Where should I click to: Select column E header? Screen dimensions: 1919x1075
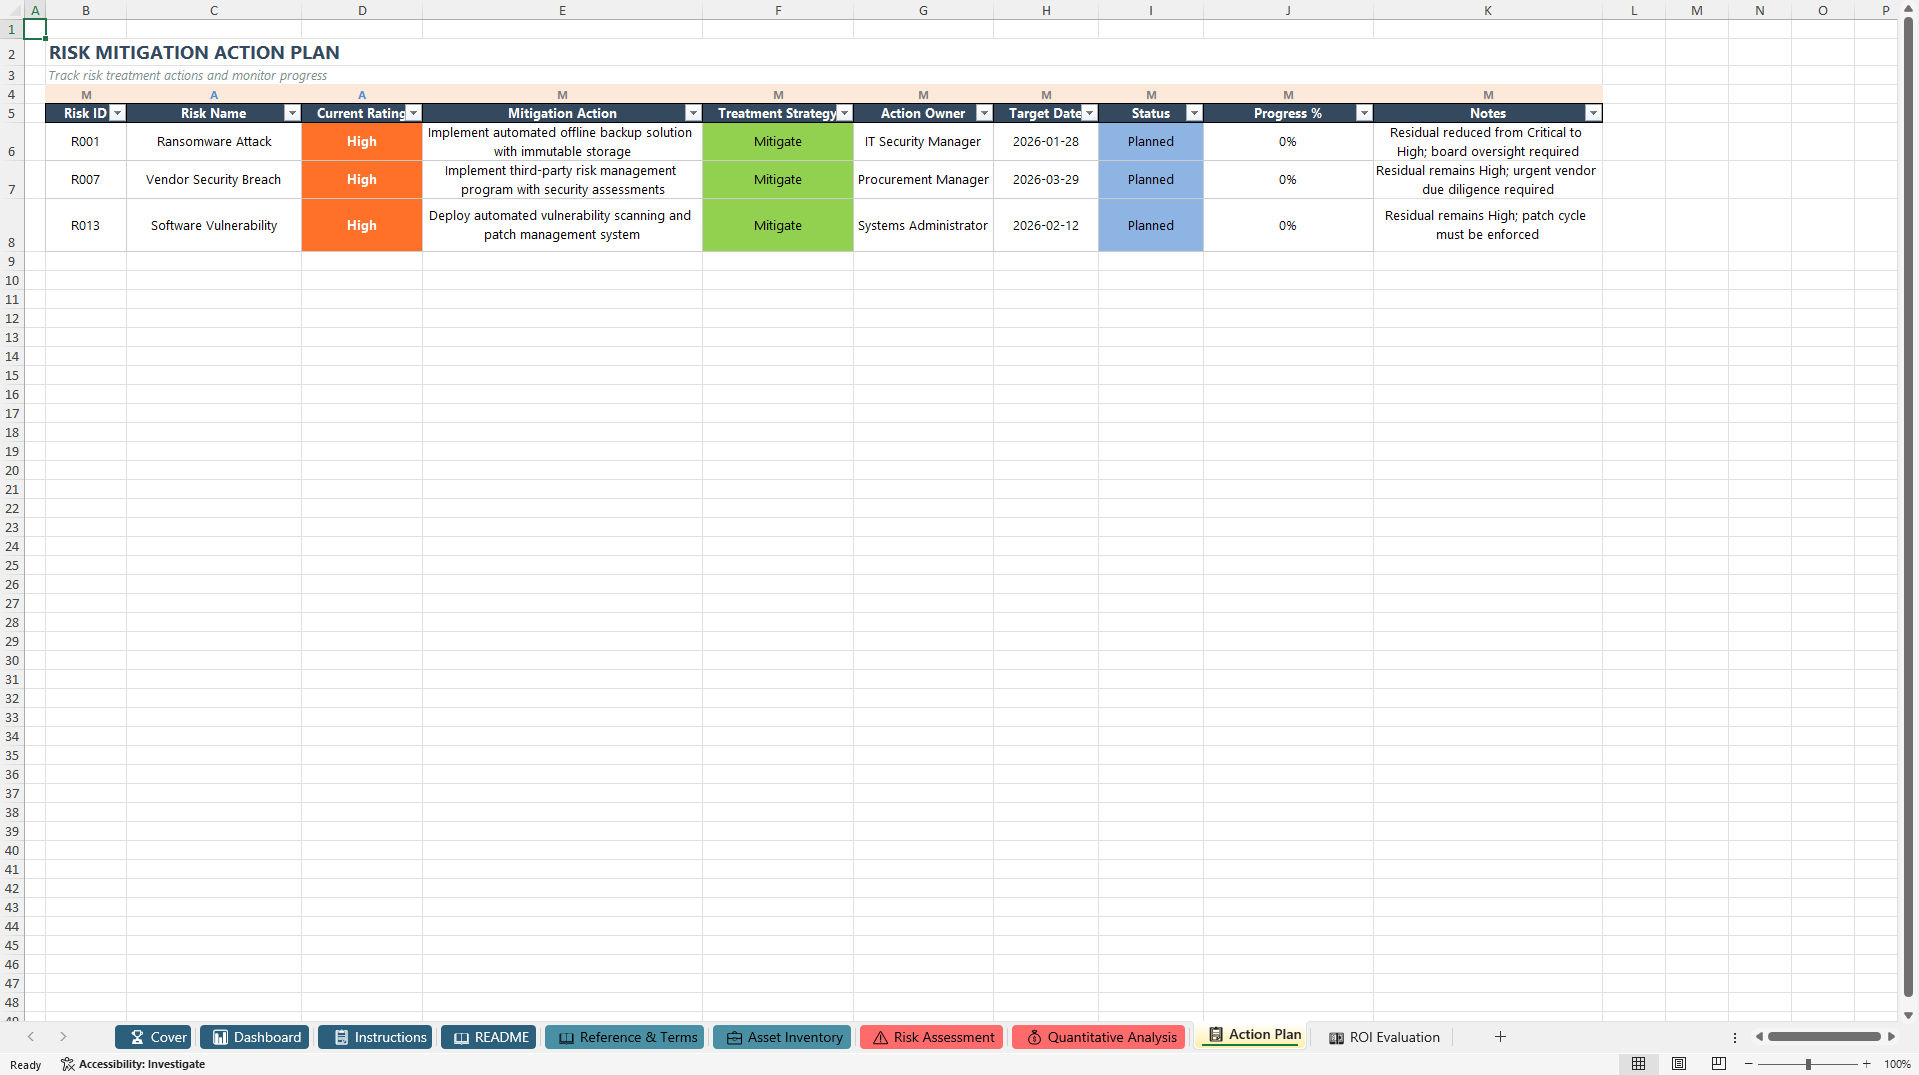pyautogui.click(x=562, y=10)
